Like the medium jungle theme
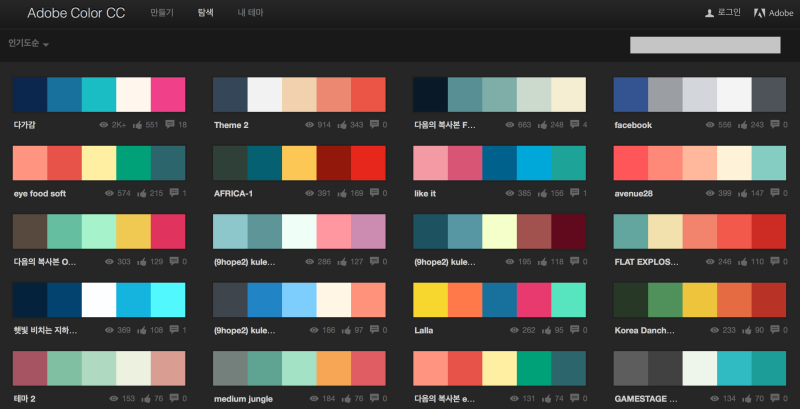 pos(346,399)
